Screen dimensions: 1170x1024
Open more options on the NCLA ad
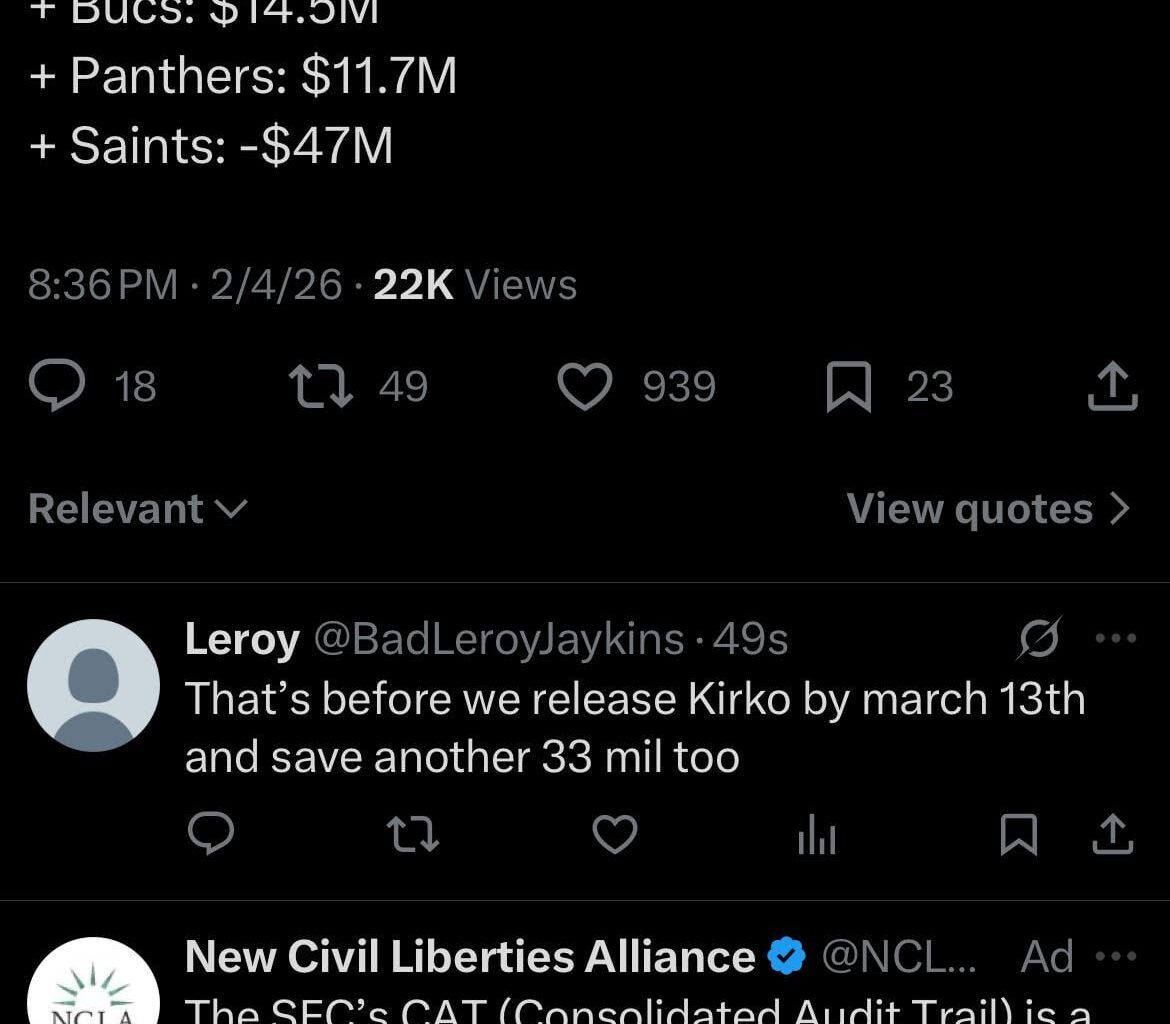click(x=1116, y=957)
